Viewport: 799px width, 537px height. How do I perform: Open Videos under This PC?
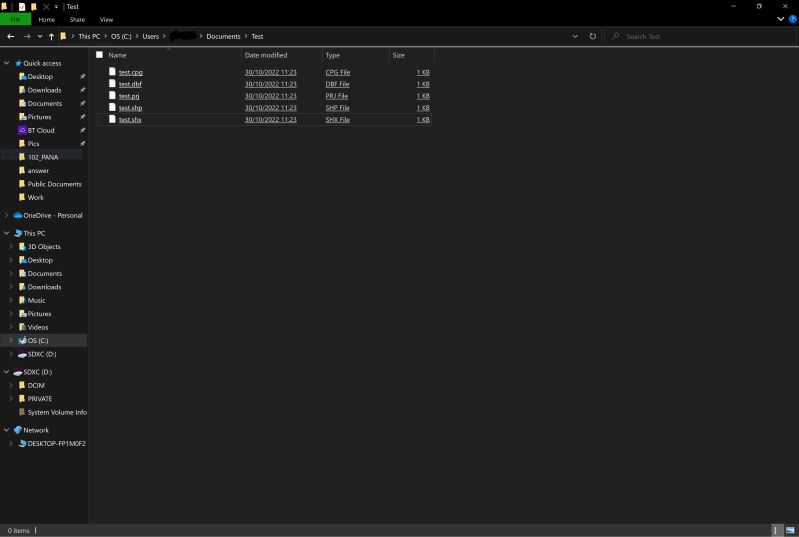click(x=38, y=327)
